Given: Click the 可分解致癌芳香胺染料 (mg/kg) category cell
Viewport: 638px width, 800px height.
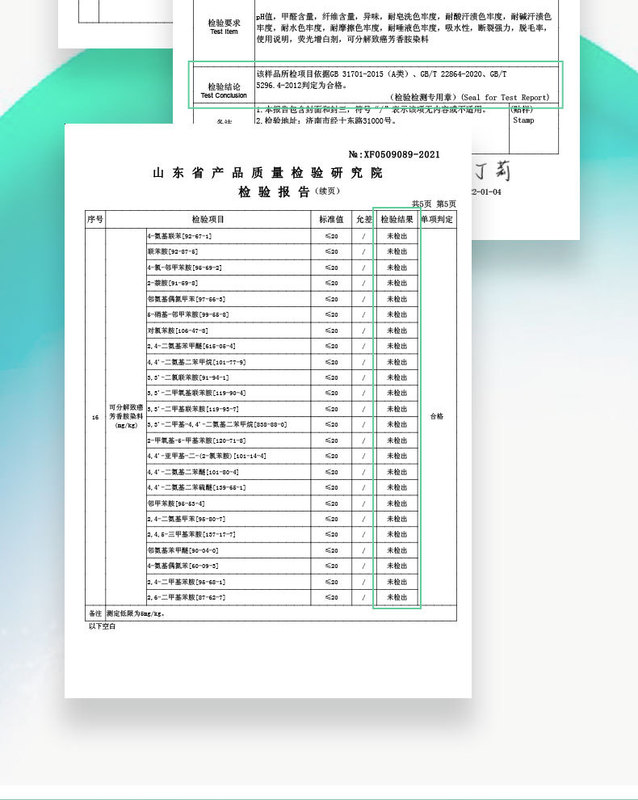Looking at the screenshot, I should point(126,416).
